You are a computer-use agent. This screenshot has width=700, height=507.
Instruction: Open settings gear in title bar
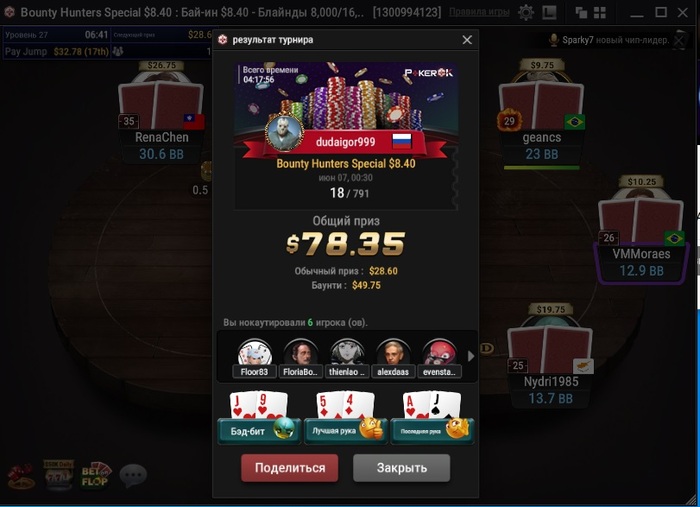[x=526, y=12]
